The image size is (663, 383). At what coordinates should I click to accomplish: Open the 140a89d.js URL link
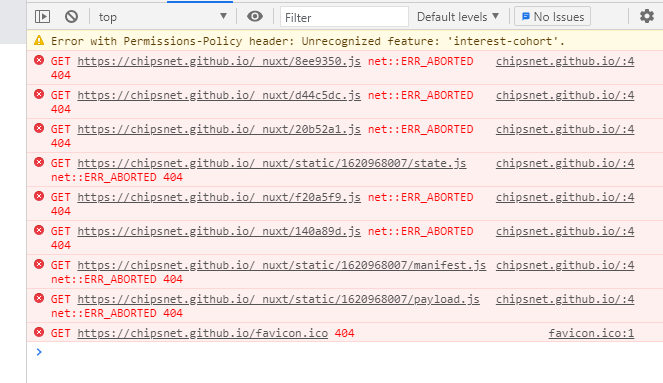219,232
